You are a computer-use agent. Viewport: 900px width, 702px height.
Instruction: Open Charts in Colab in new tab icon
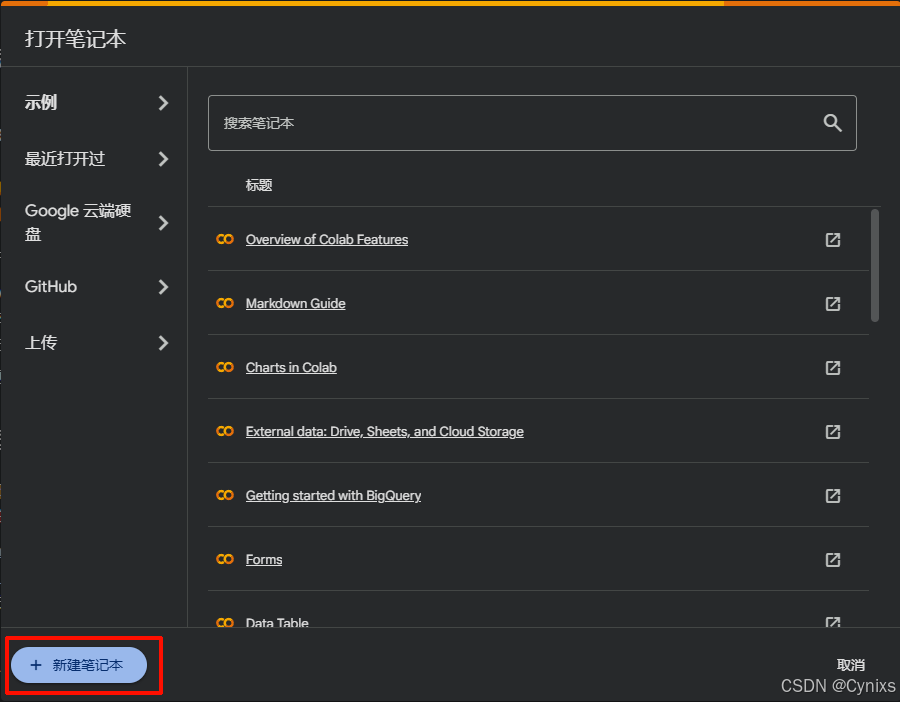(x=833, y=368)
